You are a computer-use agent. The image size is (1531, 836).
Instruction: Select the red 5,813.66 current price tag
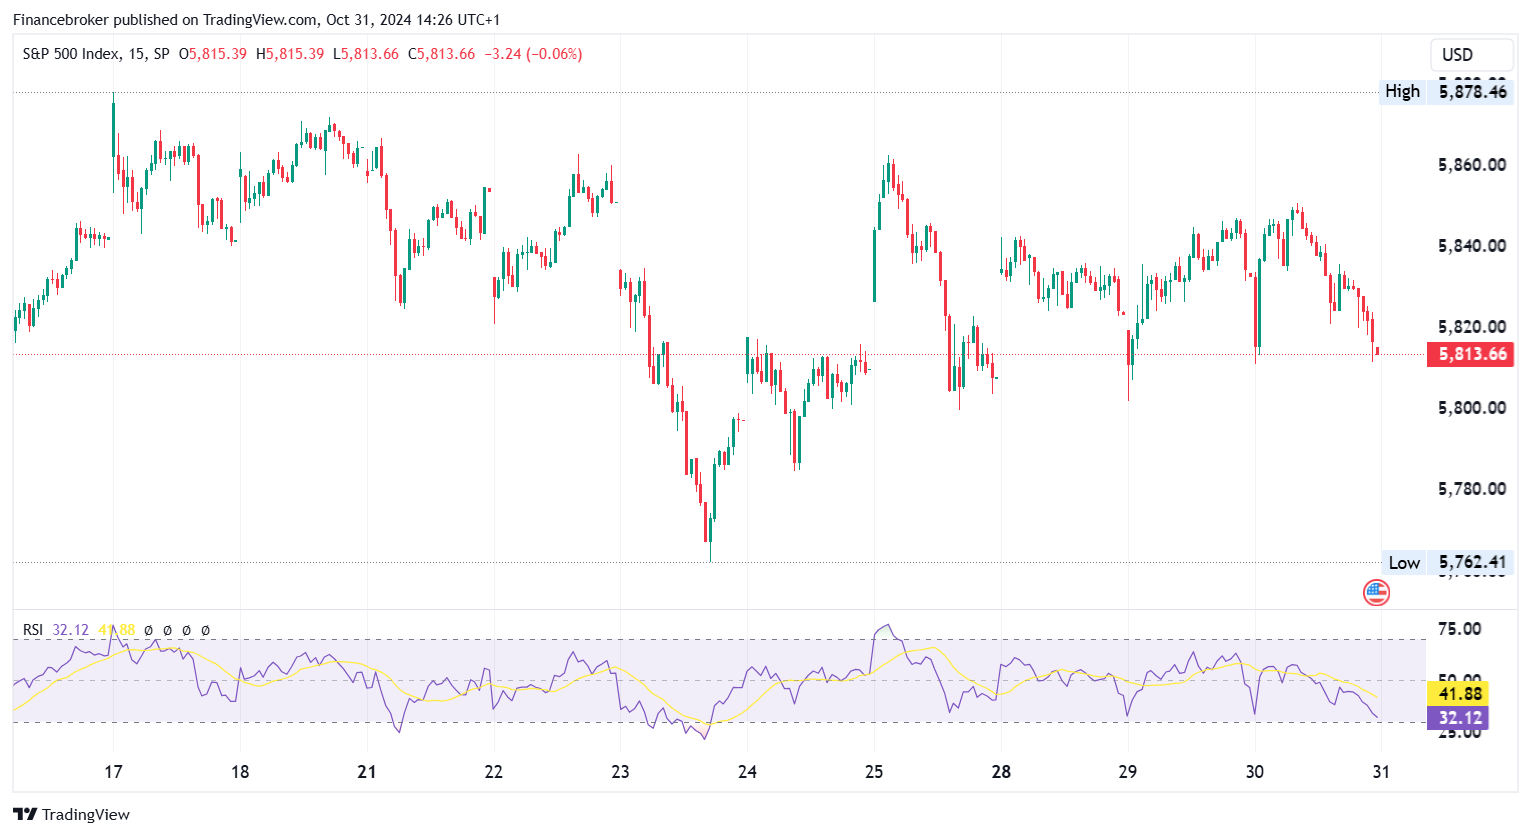click(1471, 354)
